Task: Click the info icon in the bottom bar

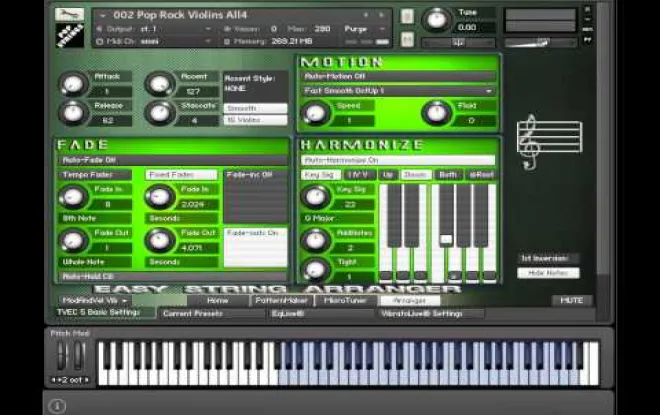Action: tap(57, 406)
